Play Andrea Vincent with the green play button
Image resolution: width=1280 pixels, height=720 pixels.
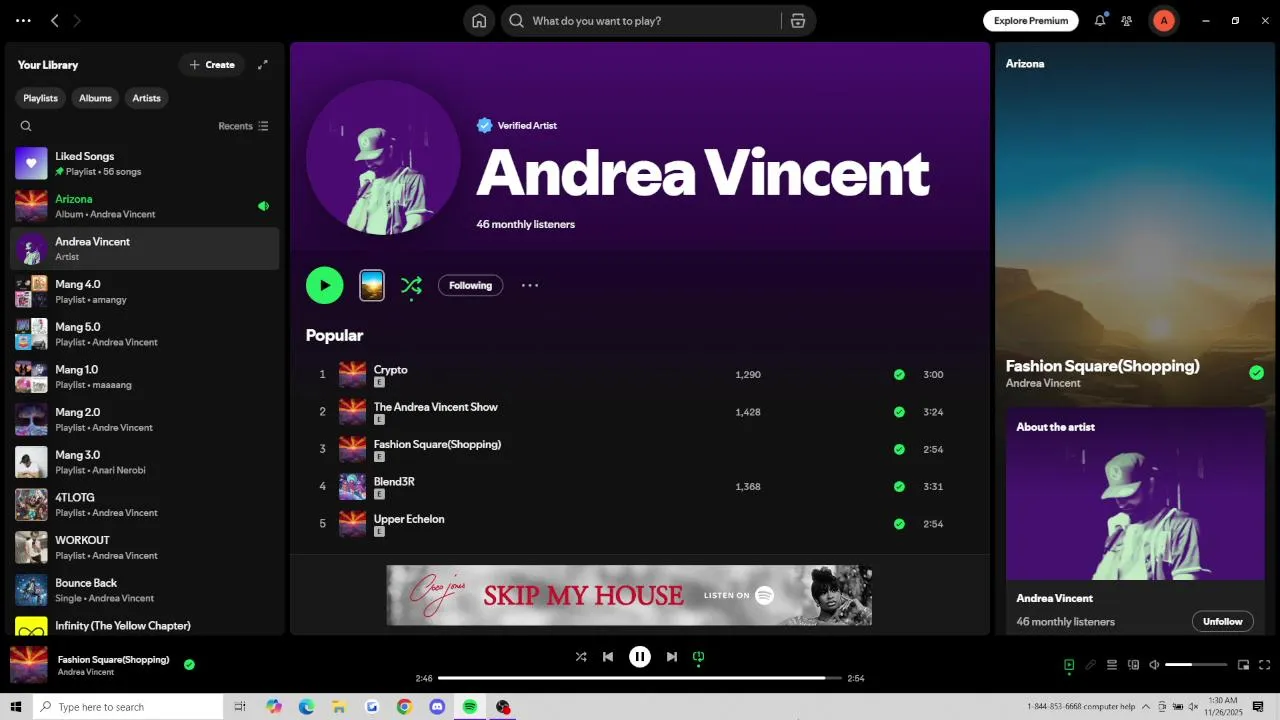click(x=324, y=285)
